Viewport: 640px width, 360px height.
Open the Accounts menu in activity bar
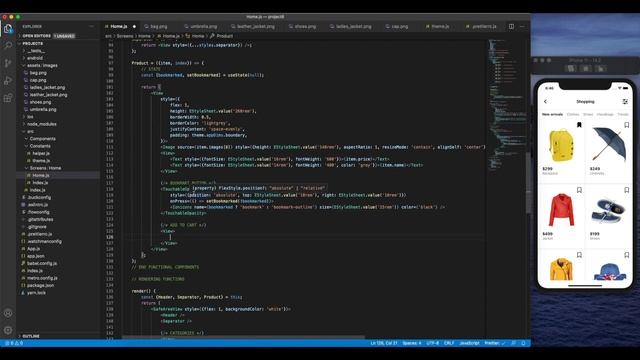[8, 313]
